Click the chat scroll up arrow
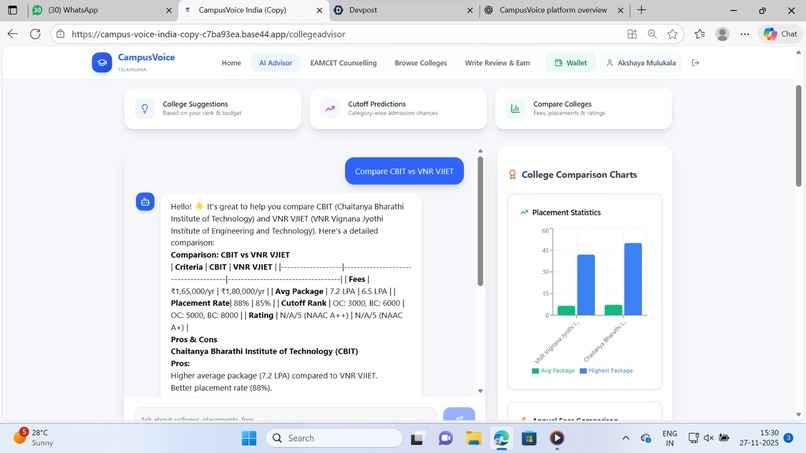 [x=480, y=151]
